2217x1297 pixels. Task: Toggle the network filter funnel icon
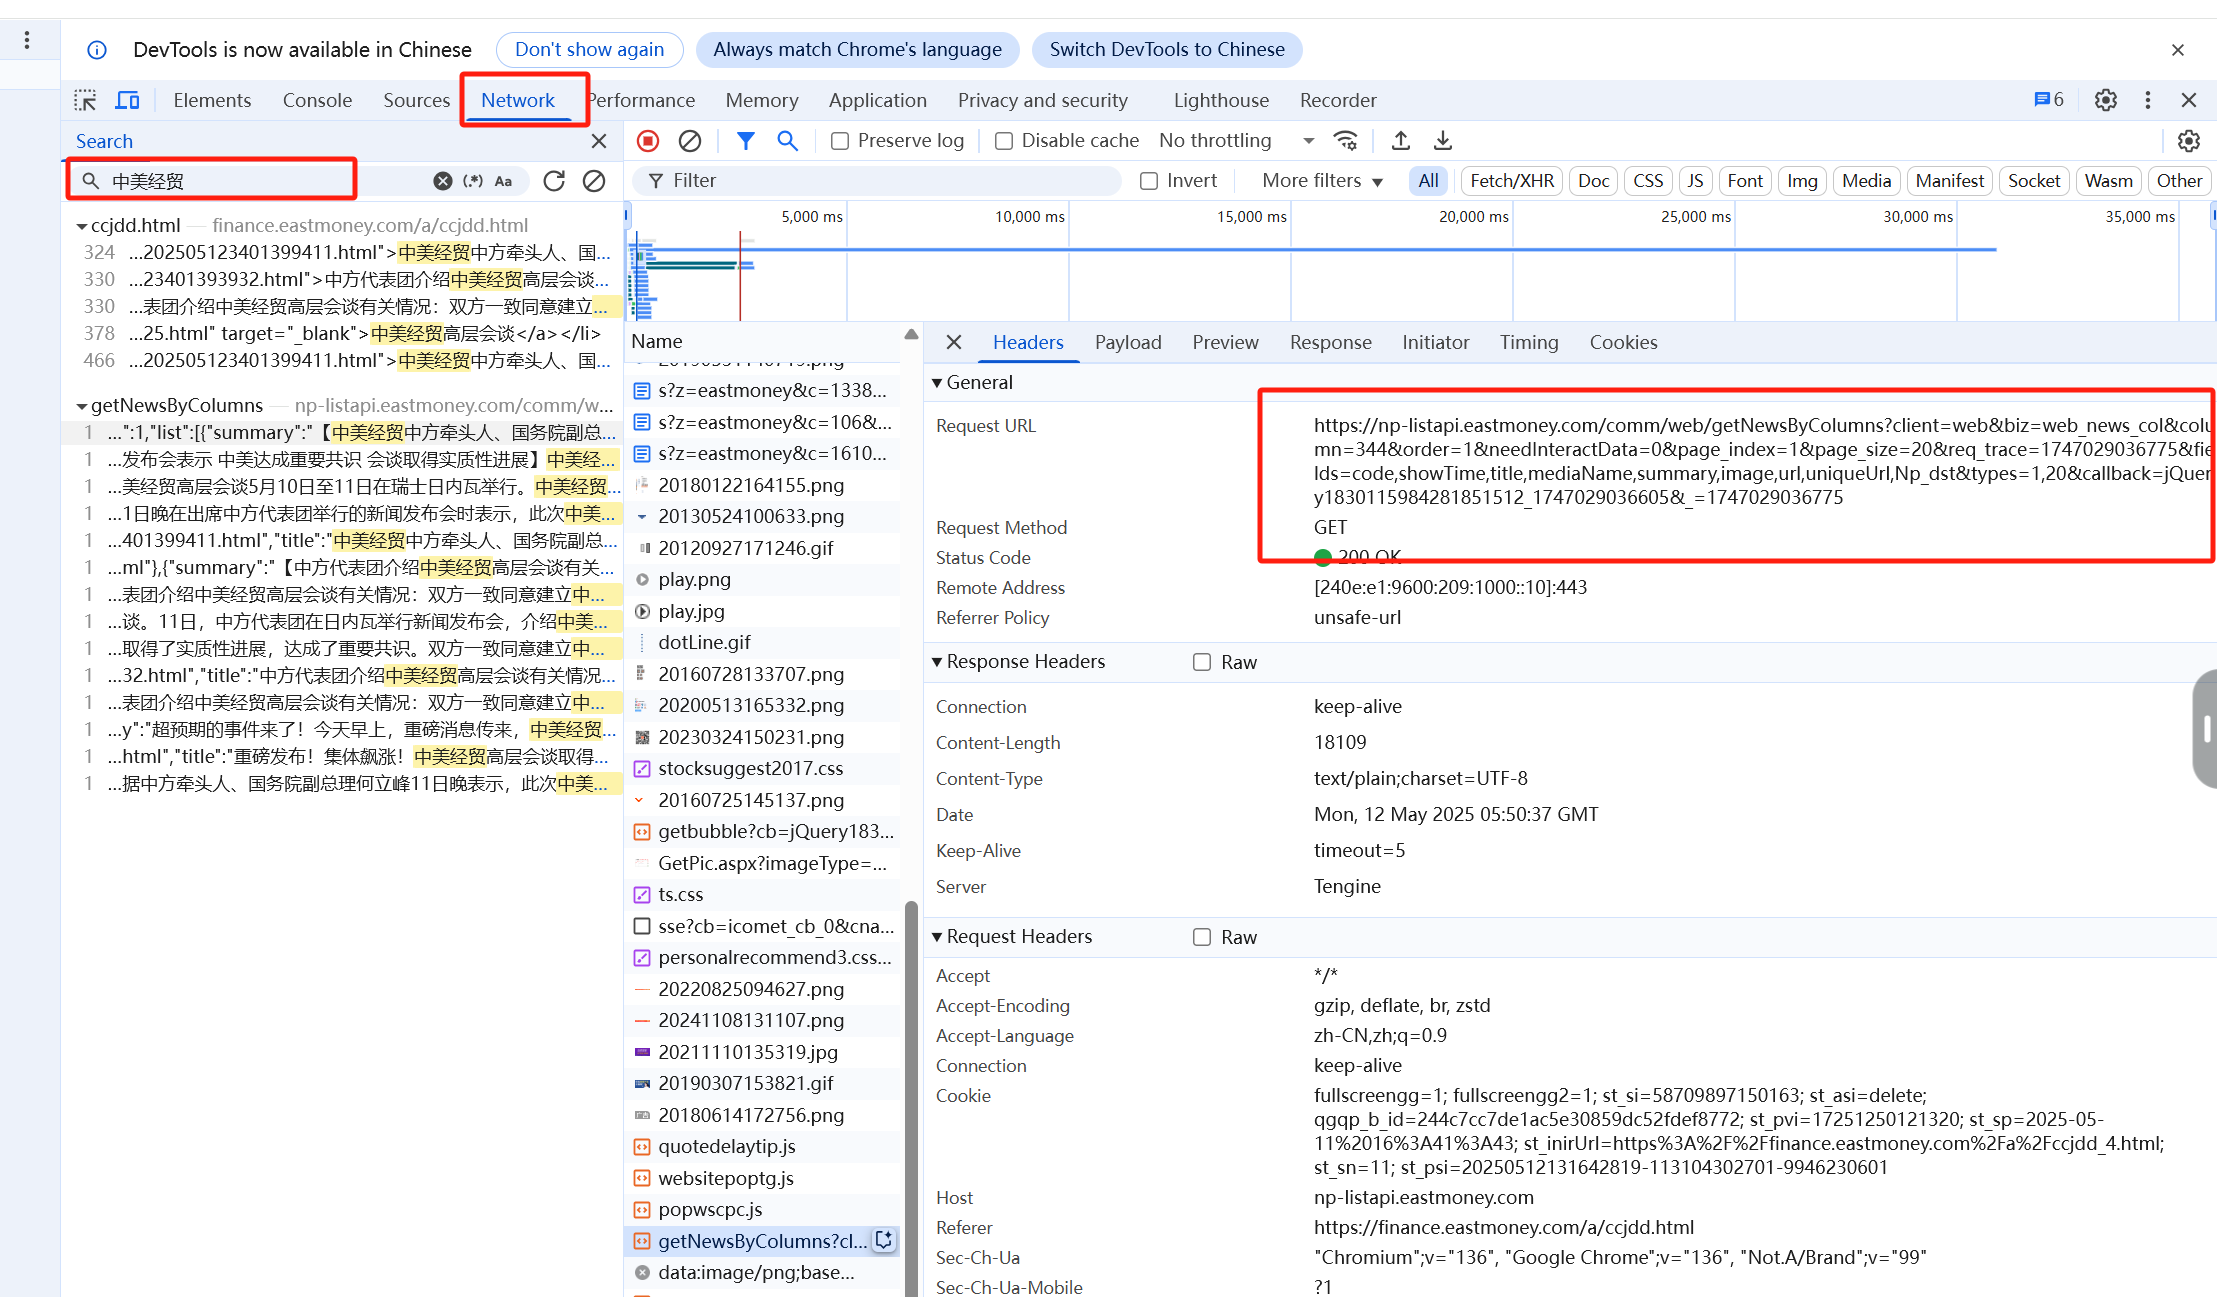(746, 141)
